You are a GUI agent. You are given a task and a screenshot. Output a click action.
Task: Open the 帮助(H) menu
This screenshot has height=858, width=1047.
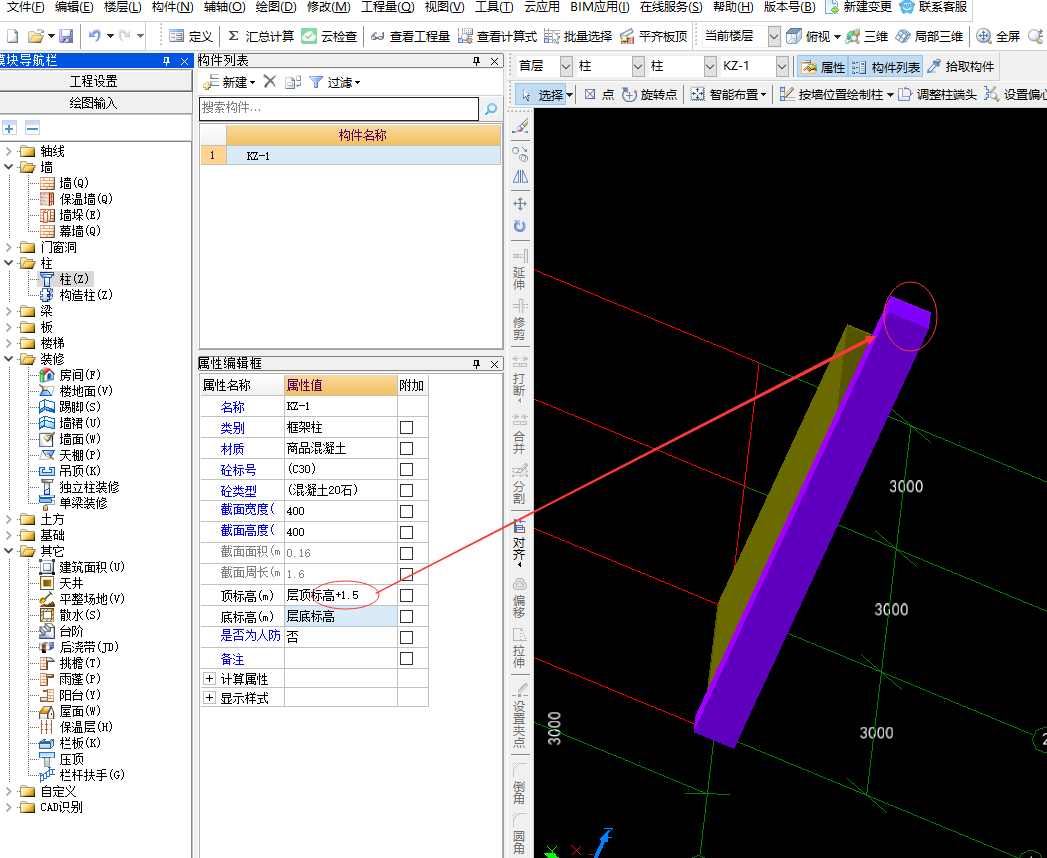click(732, 7)
